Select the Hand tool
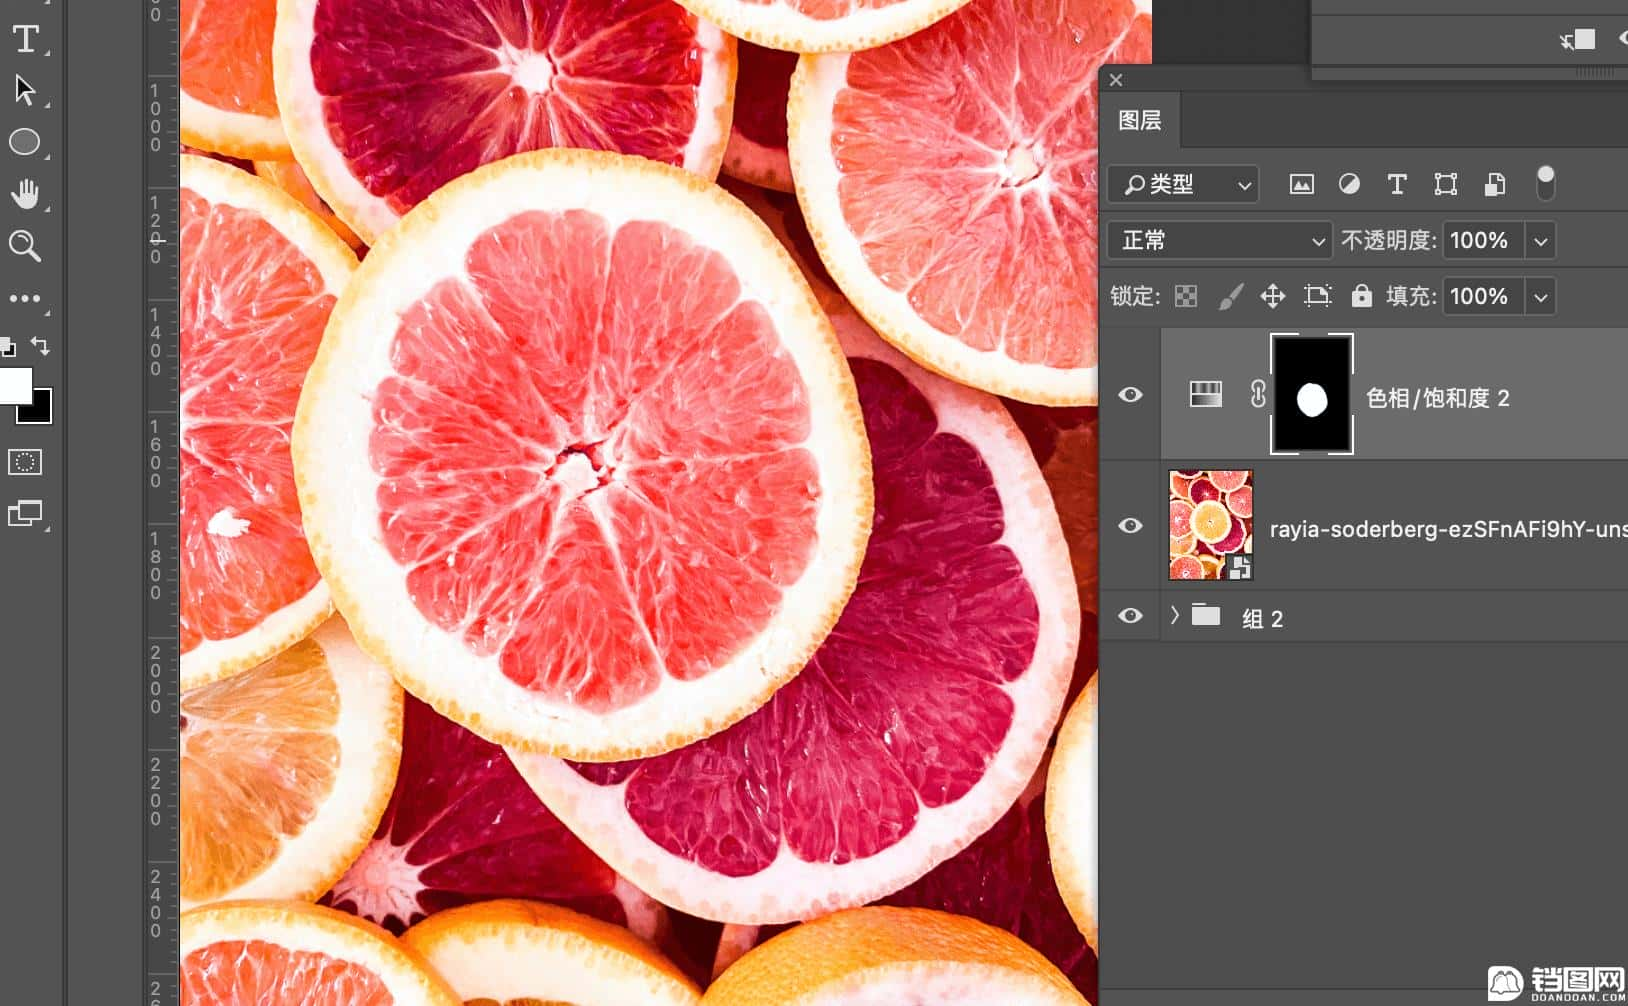Viewport: 1628px width, 1006px height. (x=25, y=194)
